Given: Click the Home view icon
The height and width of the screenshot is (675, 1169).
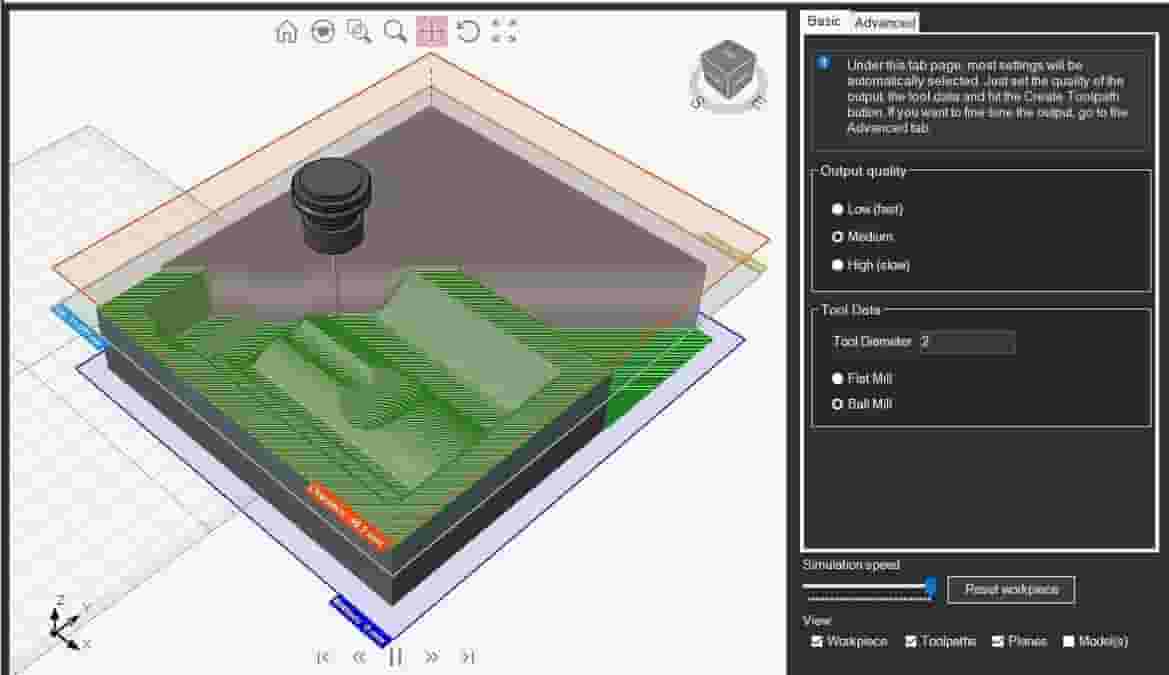Looking at the screenshot, I should pyautogui.click(x=286, y=31).
